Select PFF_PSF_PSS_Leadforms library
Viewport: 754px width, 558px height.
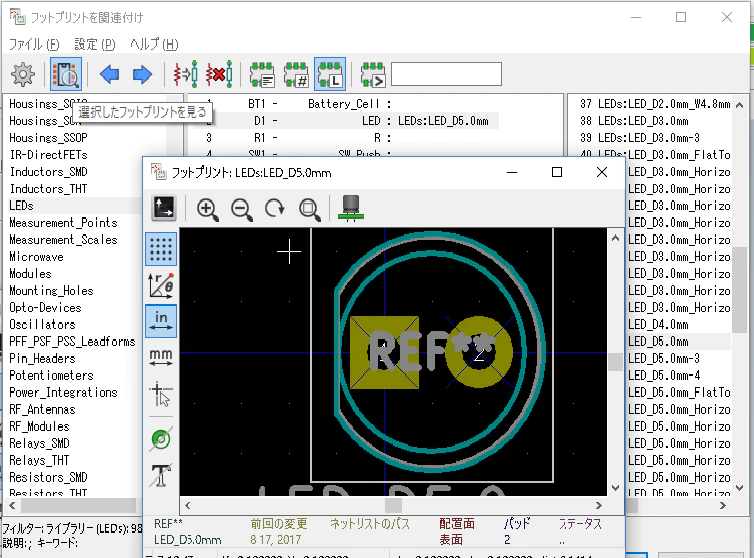click(x=73, y=342)
